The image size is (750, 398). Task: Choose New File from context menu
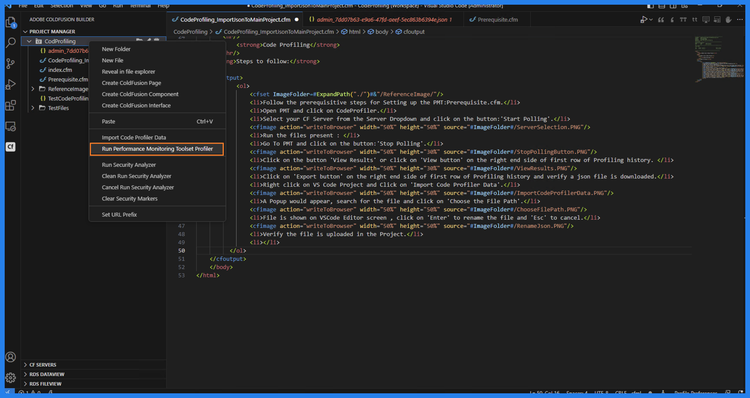(157, 60)
